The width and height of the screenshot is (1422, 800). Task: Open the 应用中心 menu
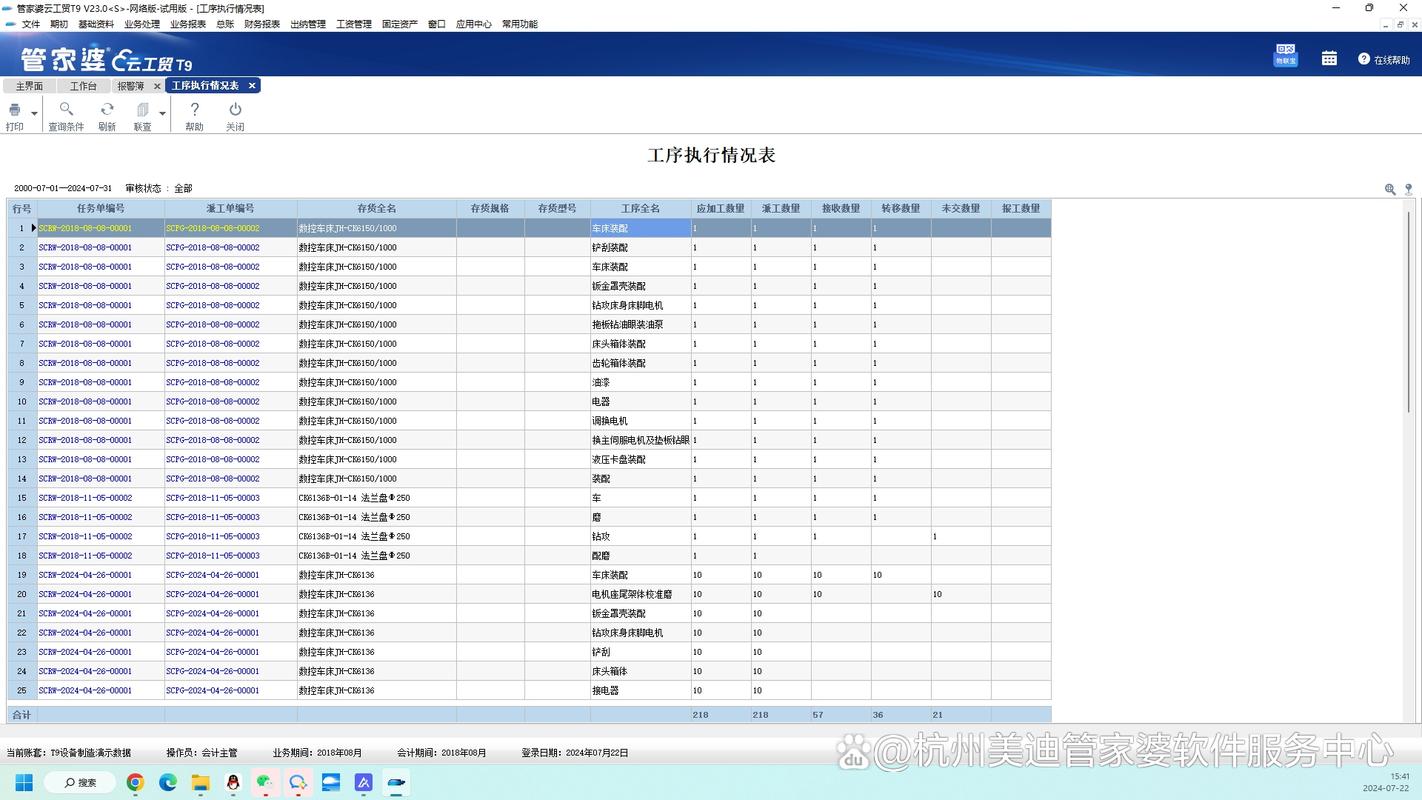pyautogui.click(x=474, y=24)
